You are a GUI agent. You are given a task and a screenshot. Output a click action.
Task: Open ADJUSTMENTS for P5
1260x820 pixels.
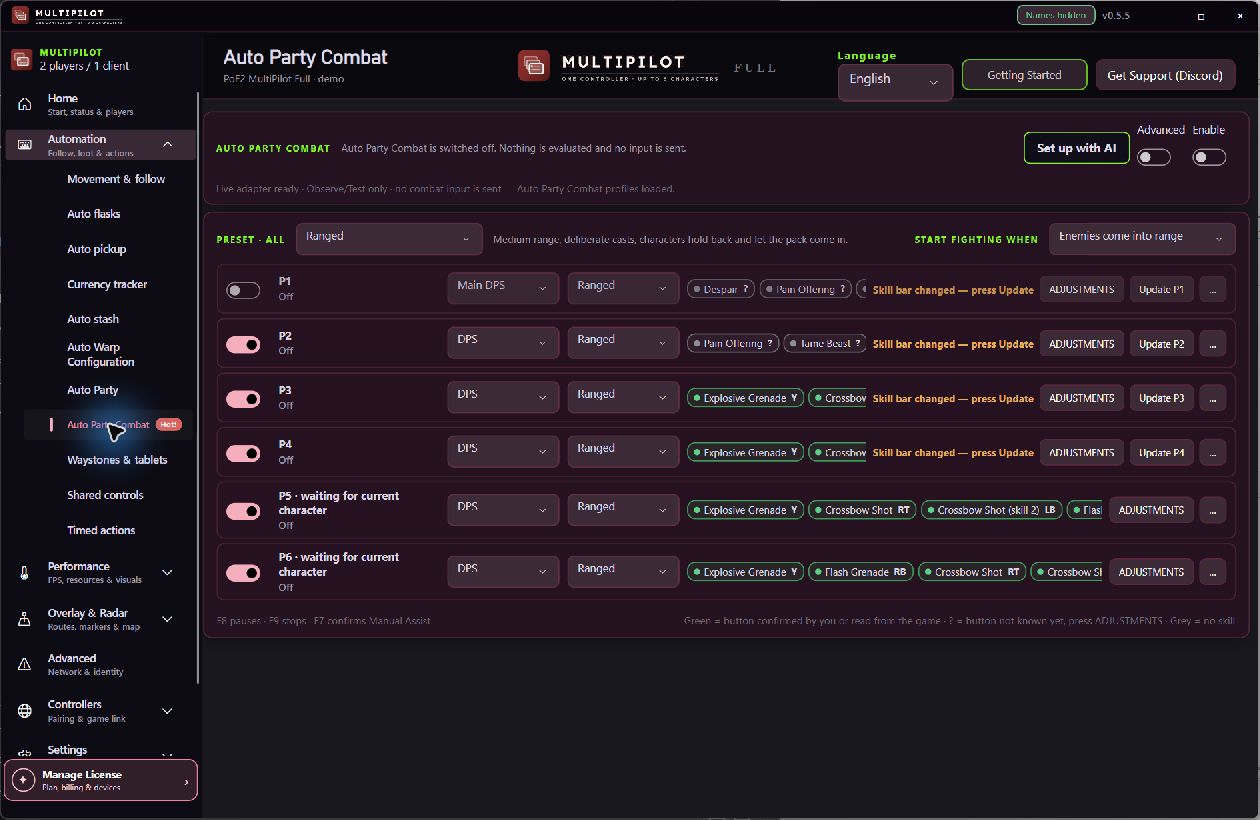(1151, 510)
